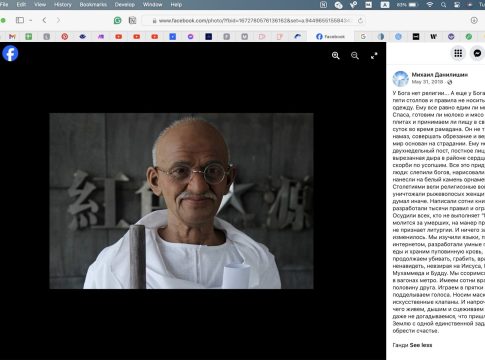The image size is (485, 360).
Task: Open the Window menu
Action: tap(153, 5)
